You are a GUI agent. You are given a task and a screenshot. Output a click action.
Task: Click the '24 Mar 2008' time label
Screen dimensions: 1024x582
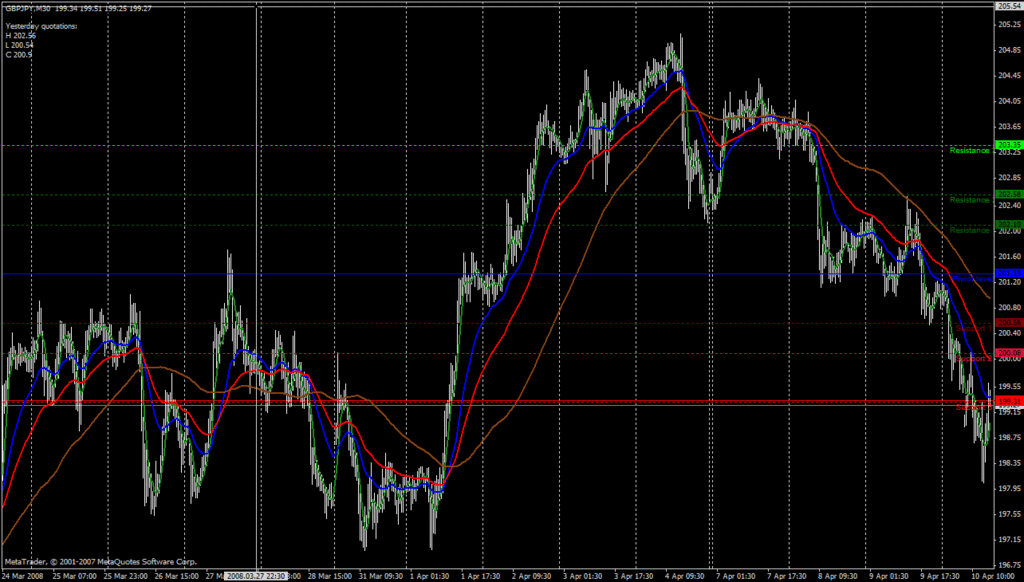(x=22, y=577)
